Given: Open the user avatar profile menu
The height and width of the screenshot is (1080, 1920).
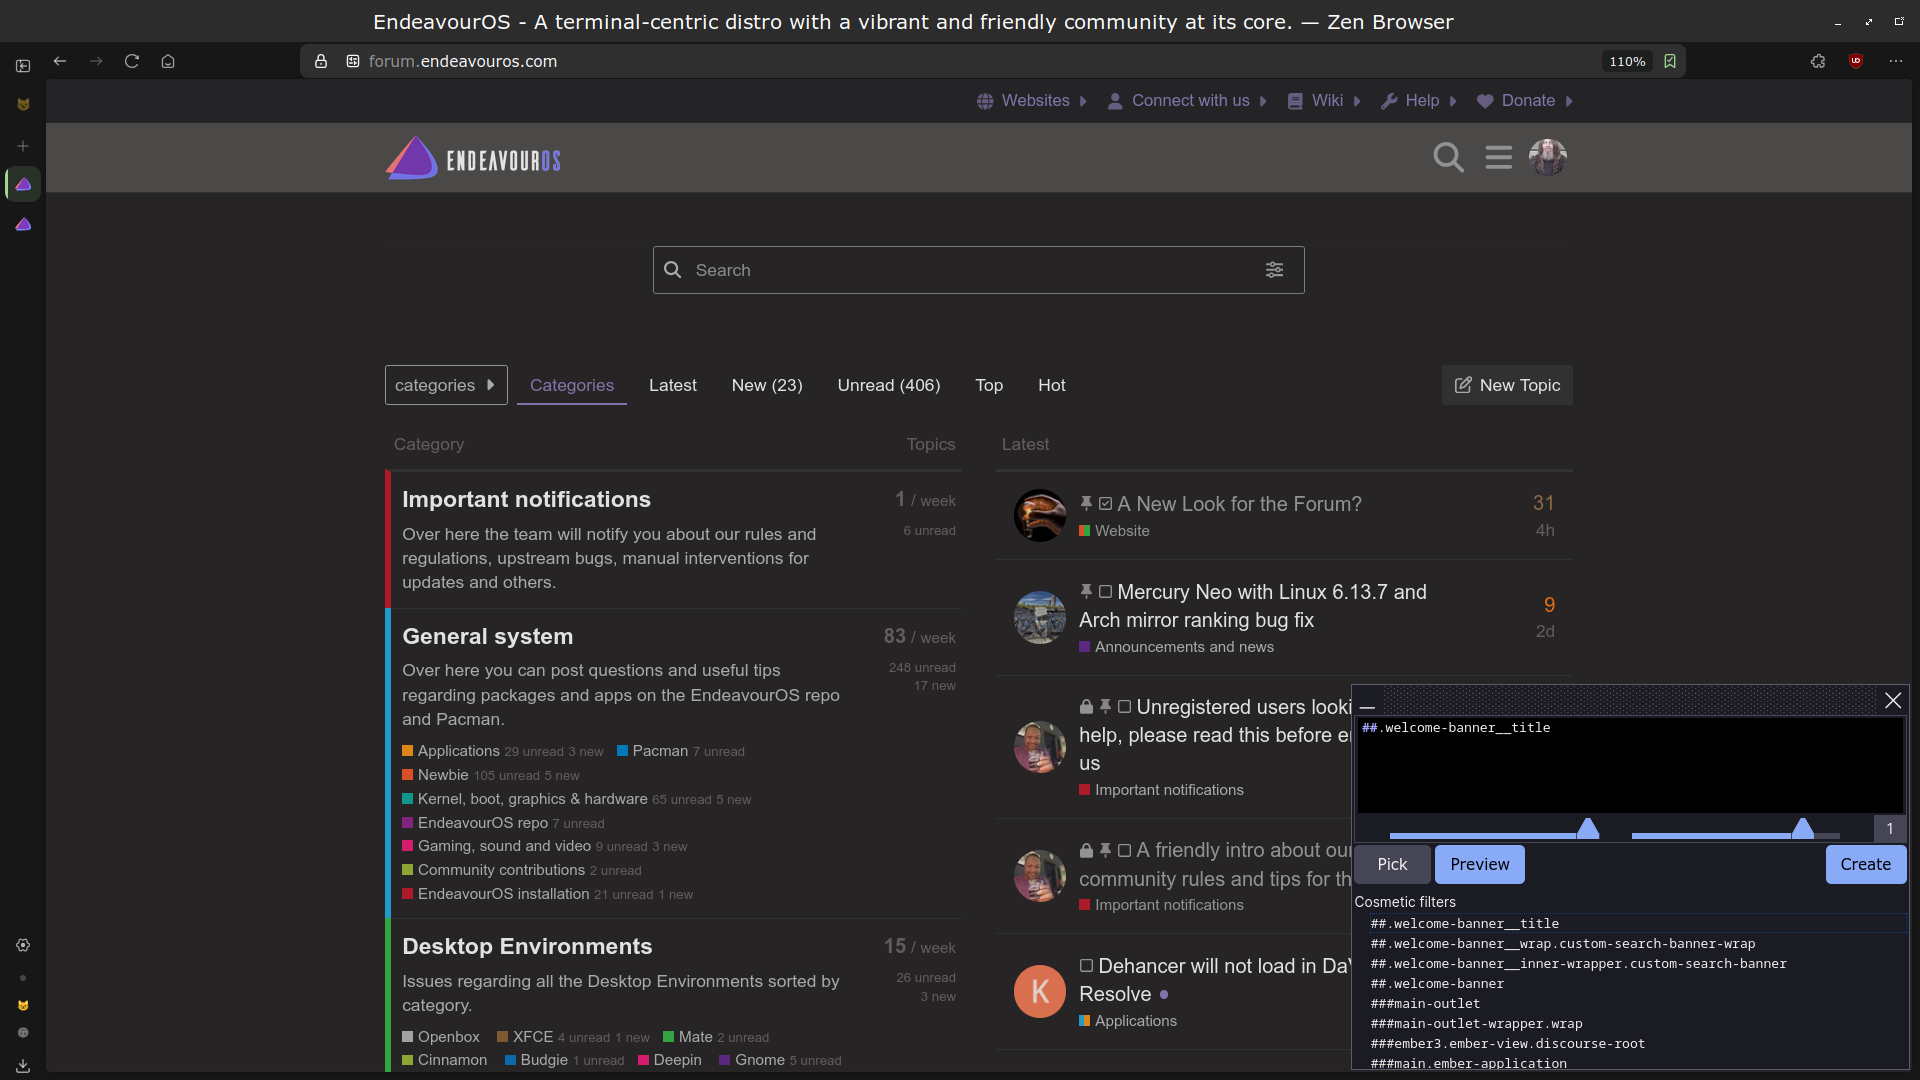Looking at the screenshot, I should tap(1547, 157).
